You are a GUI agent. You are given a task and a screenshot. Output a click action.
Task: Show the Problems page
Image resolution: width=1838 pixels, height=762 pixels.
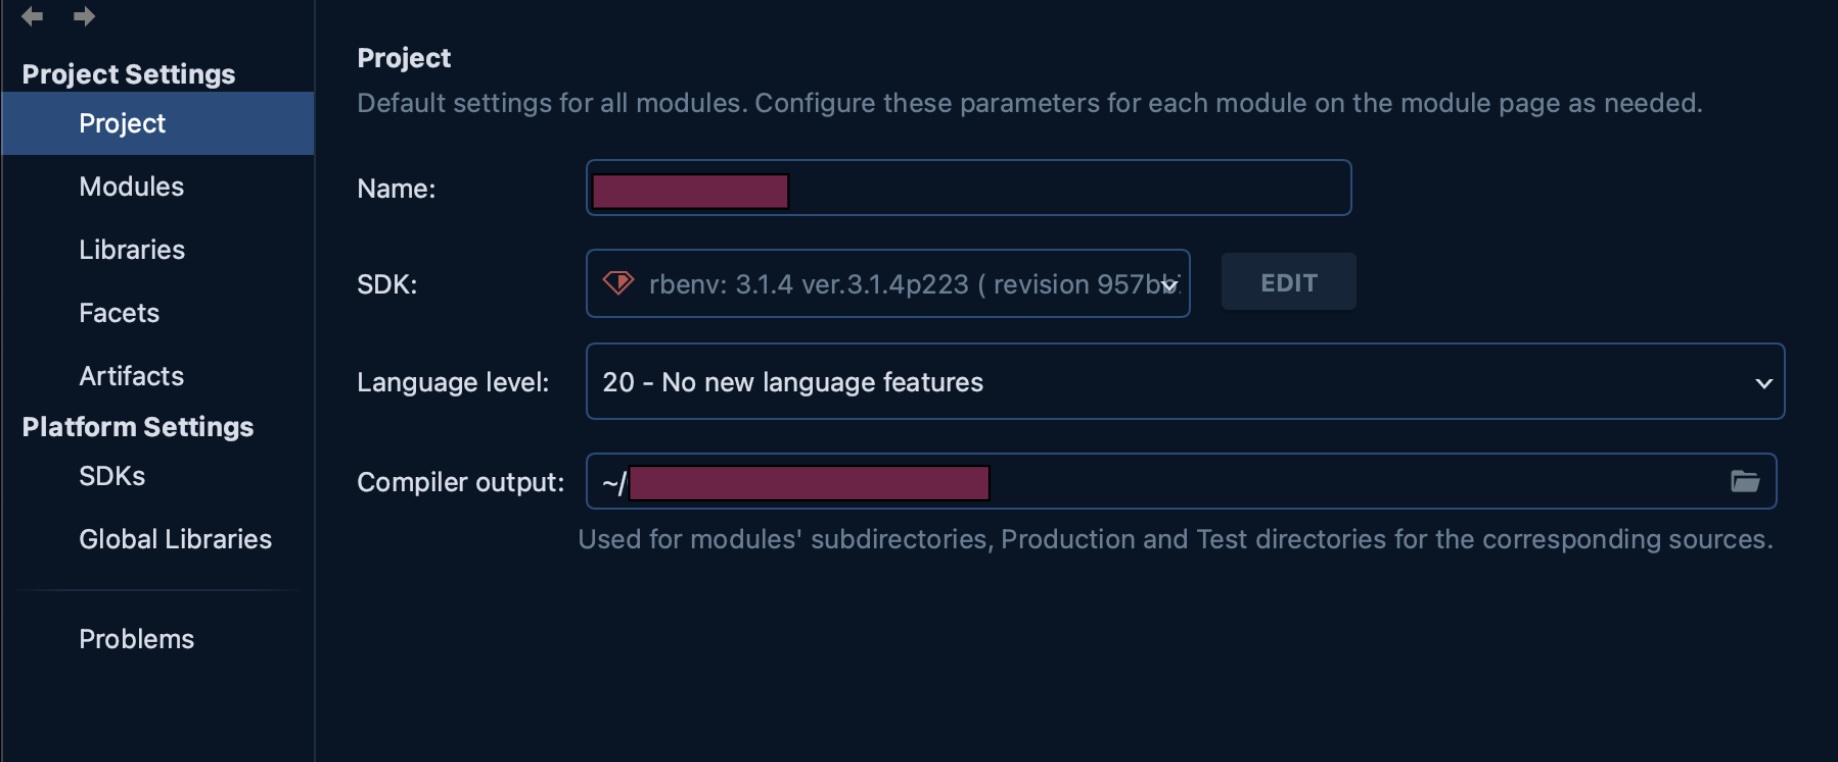coord(136,639)
